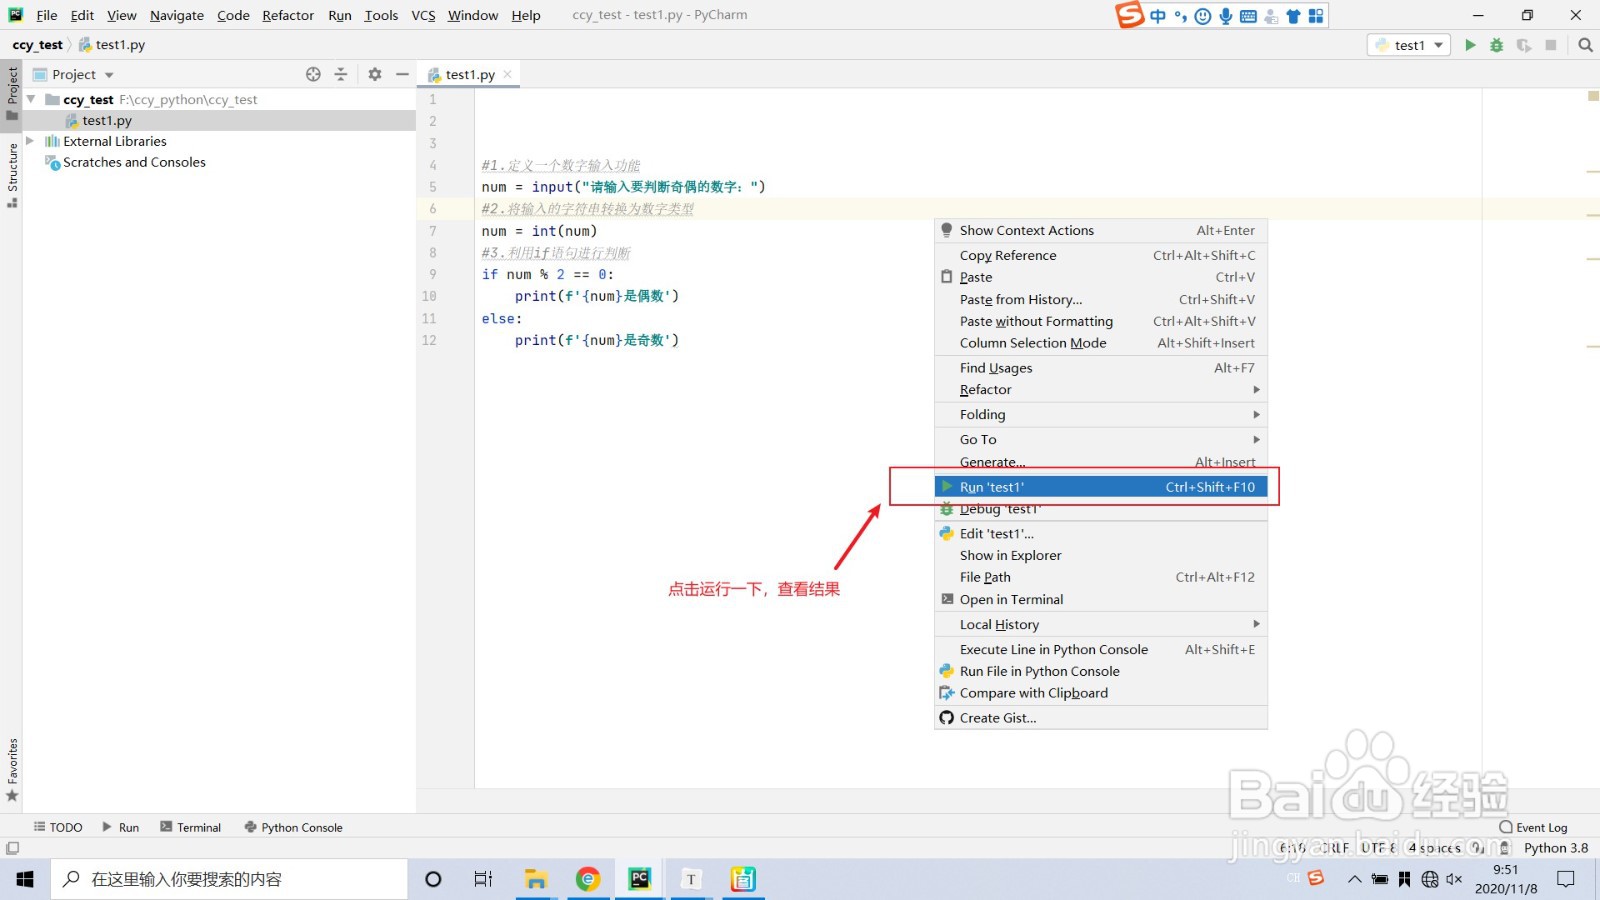This screenshot has width=1600, height=900.
Task: Run test1 with the green toolbar play icon
Action: pos(1470,45)
